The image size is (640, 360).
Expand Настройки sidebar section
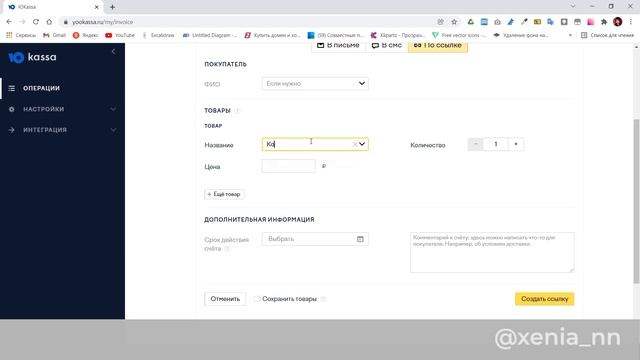coord(113,109)
